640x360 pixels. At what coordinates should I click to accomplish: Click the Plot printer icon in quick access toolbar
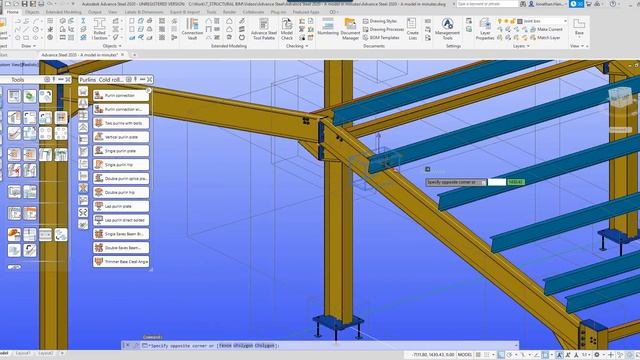(41, 4)
